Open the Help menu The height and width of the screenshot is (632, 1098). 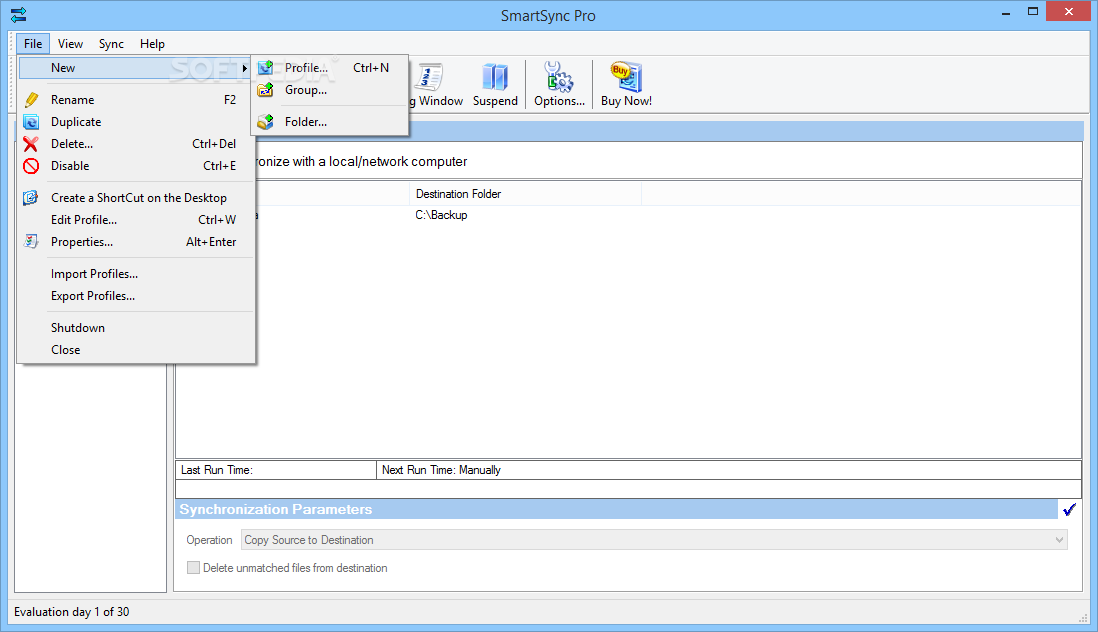tap(152, 43)
